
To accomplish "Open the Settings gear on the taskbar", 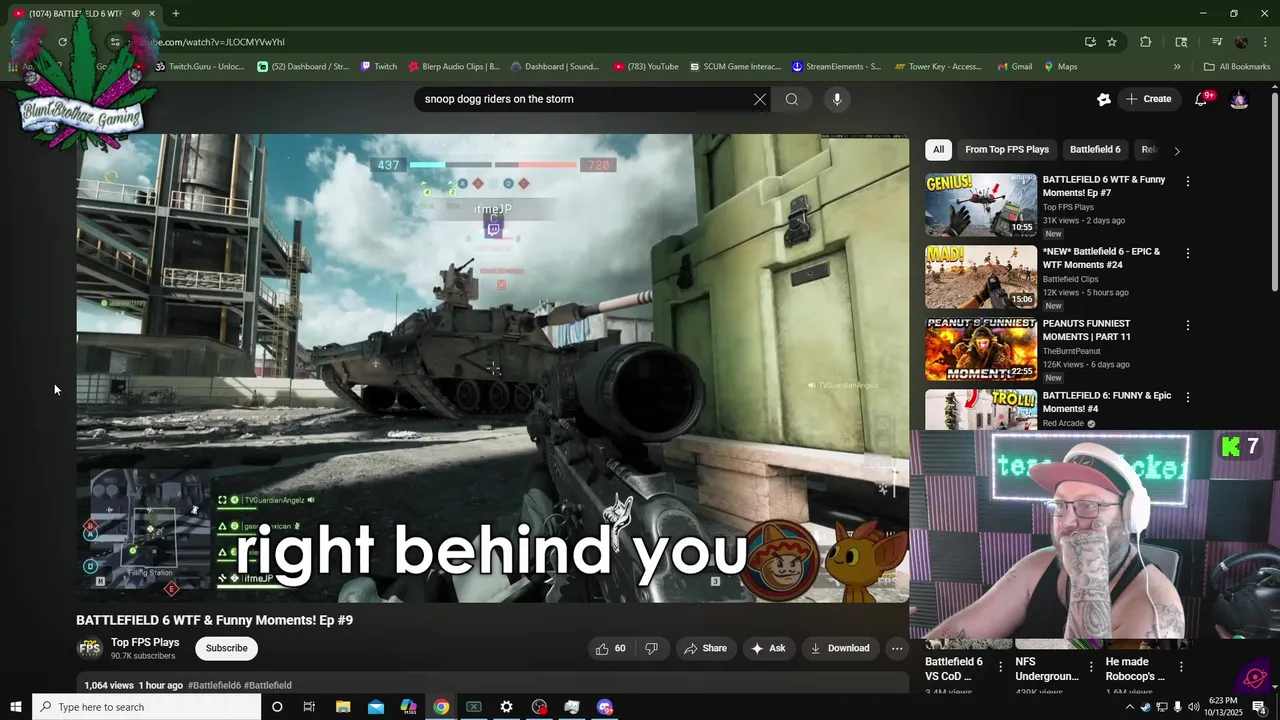I will (x=507, y=707).
